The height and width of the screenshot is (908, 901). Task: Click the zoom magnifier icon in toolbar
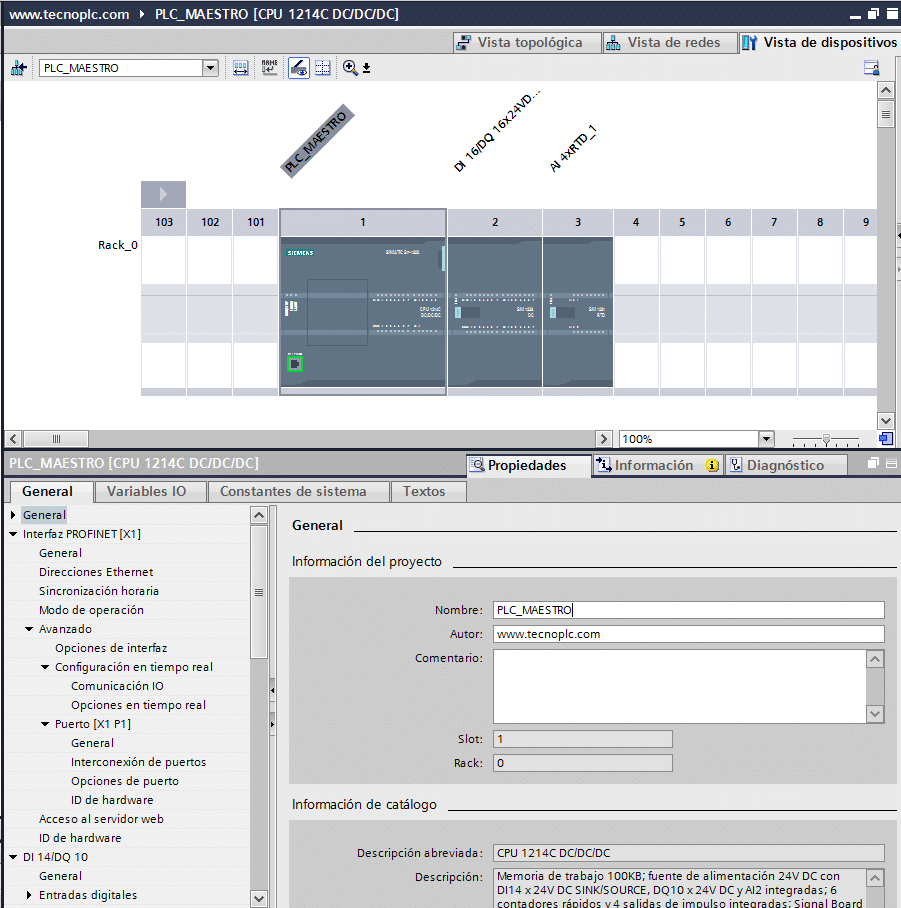pos(350,68)
